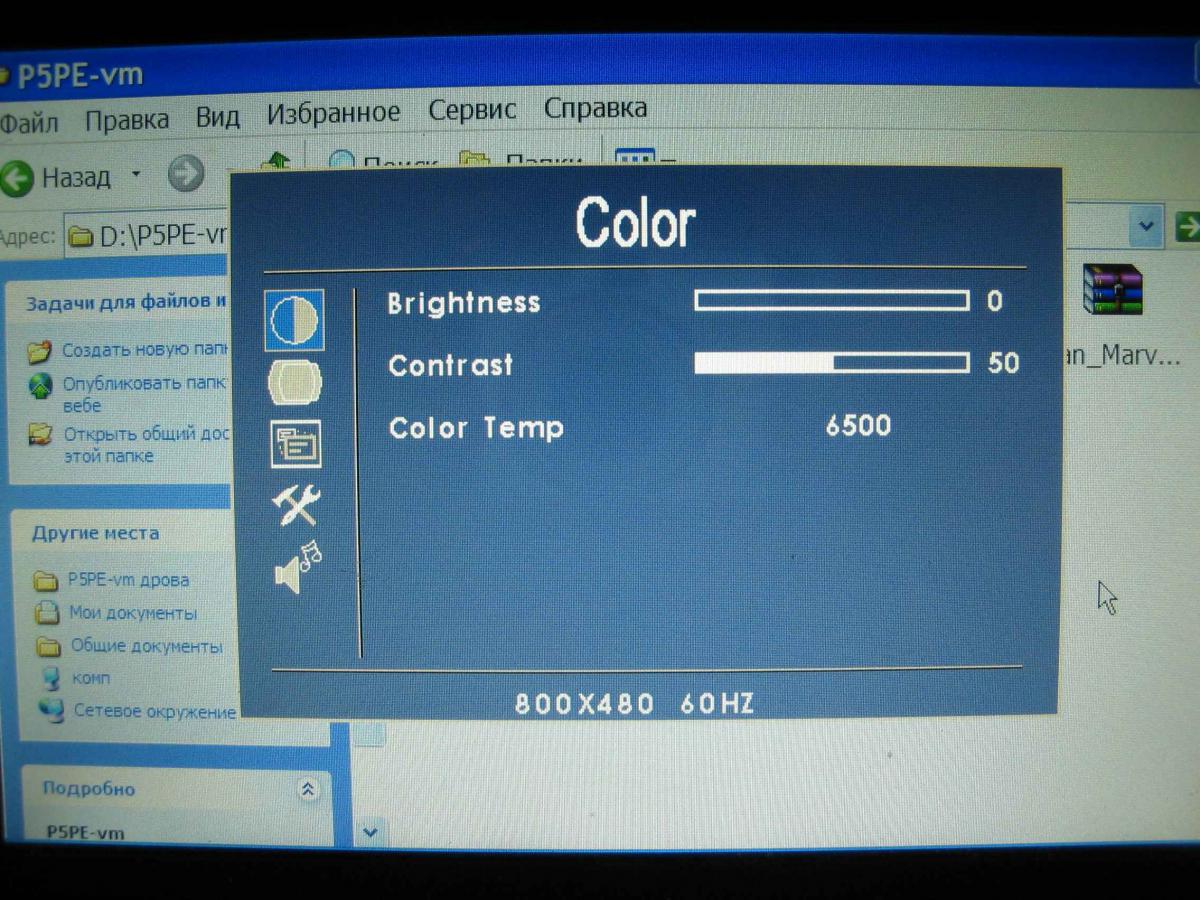Click the WinRAR archive file icon

click(x=1112, y=292)
